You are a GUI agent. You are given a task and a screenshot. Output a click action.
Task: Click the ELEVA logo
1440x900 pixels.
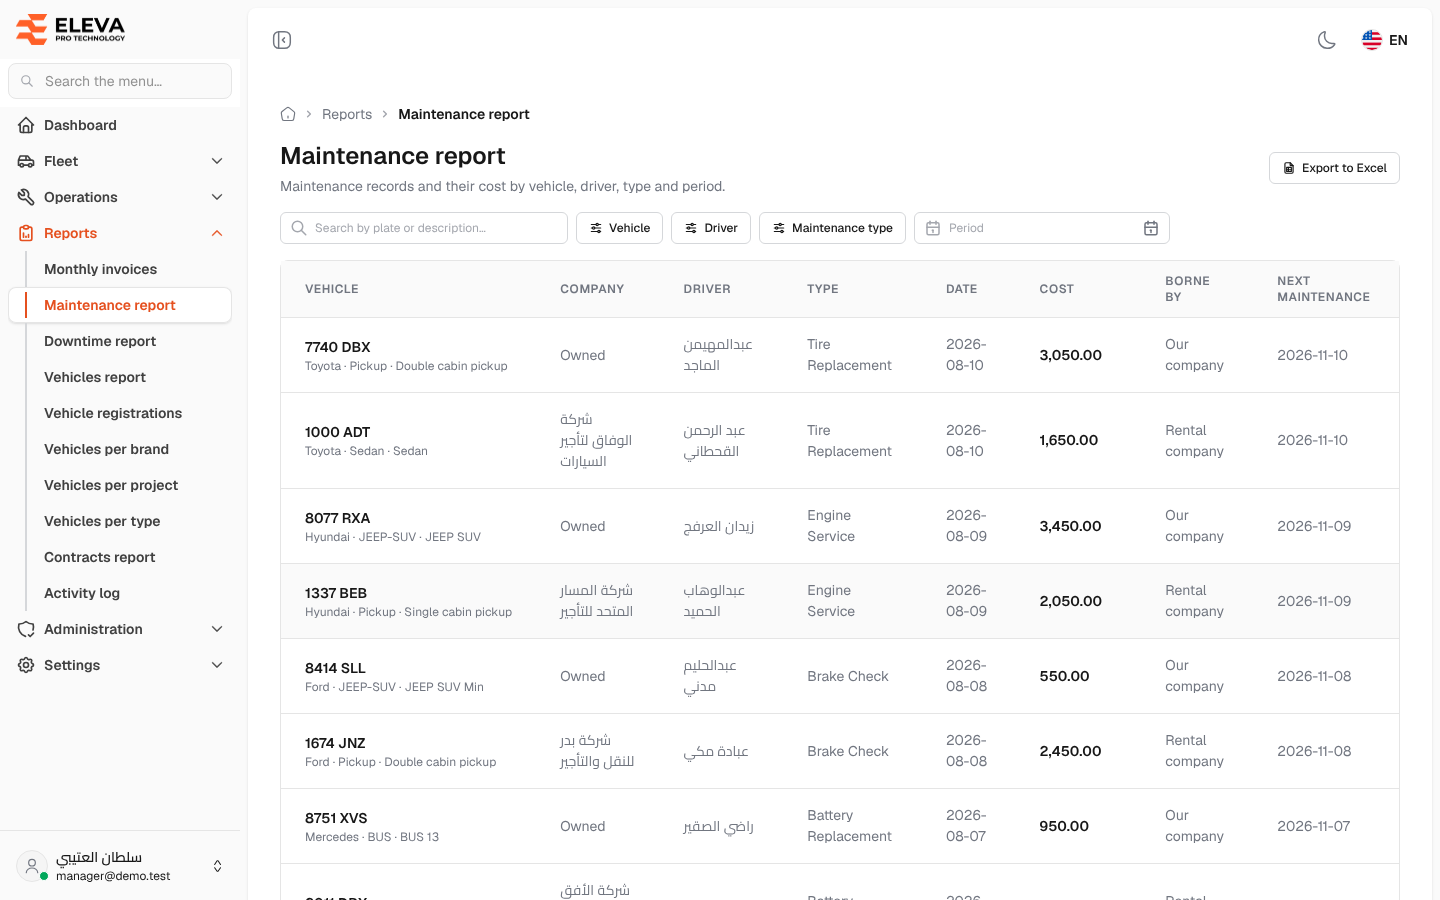[x=70, y=29]
